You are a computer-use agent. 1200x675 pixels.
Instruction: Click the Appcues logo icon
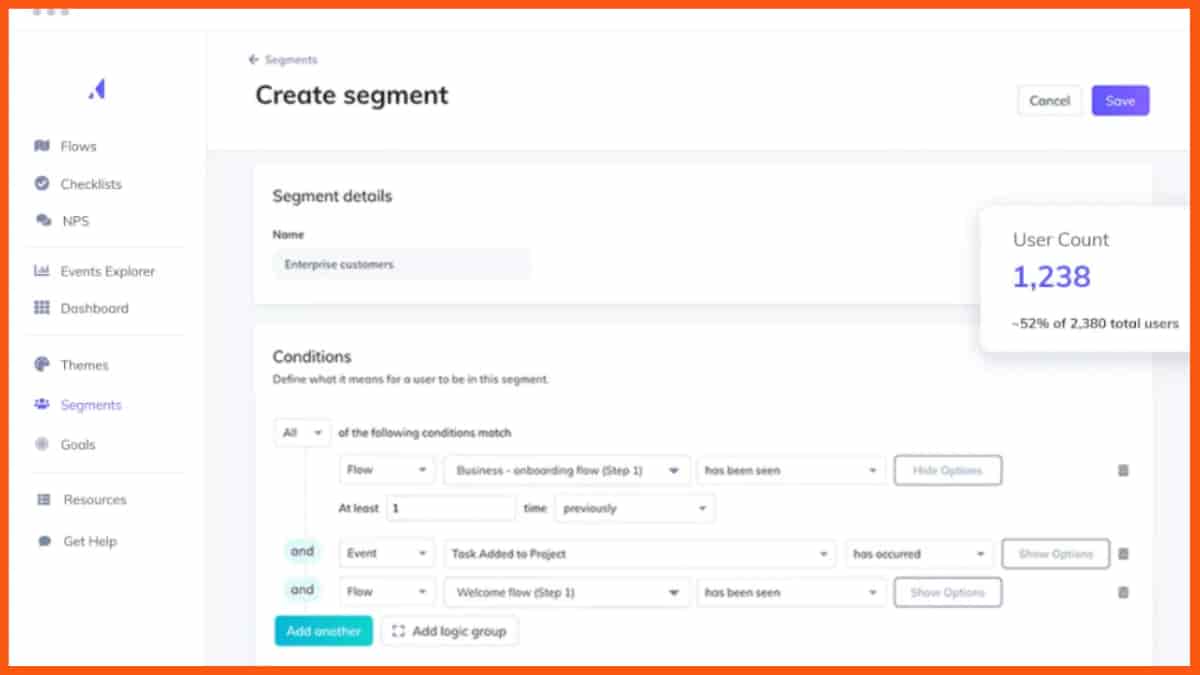(97, 90)
